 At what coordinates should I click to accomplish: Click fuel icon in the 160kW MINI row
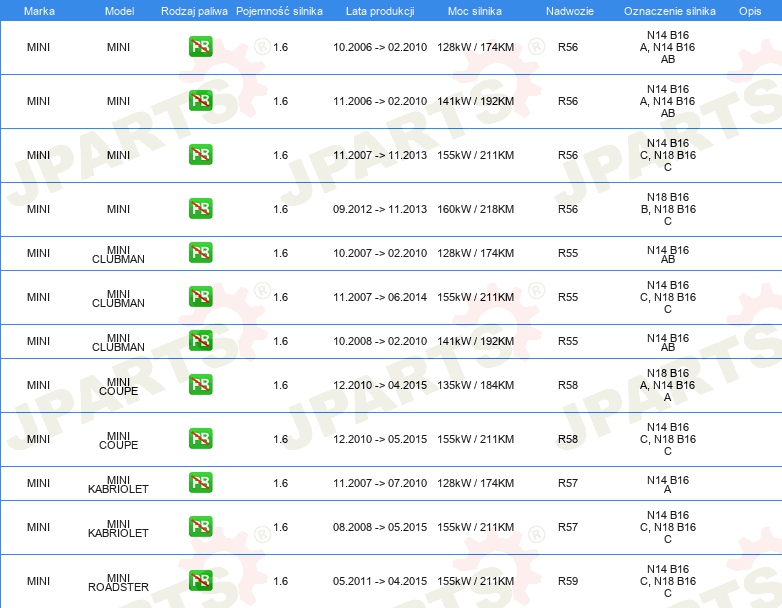200,208
